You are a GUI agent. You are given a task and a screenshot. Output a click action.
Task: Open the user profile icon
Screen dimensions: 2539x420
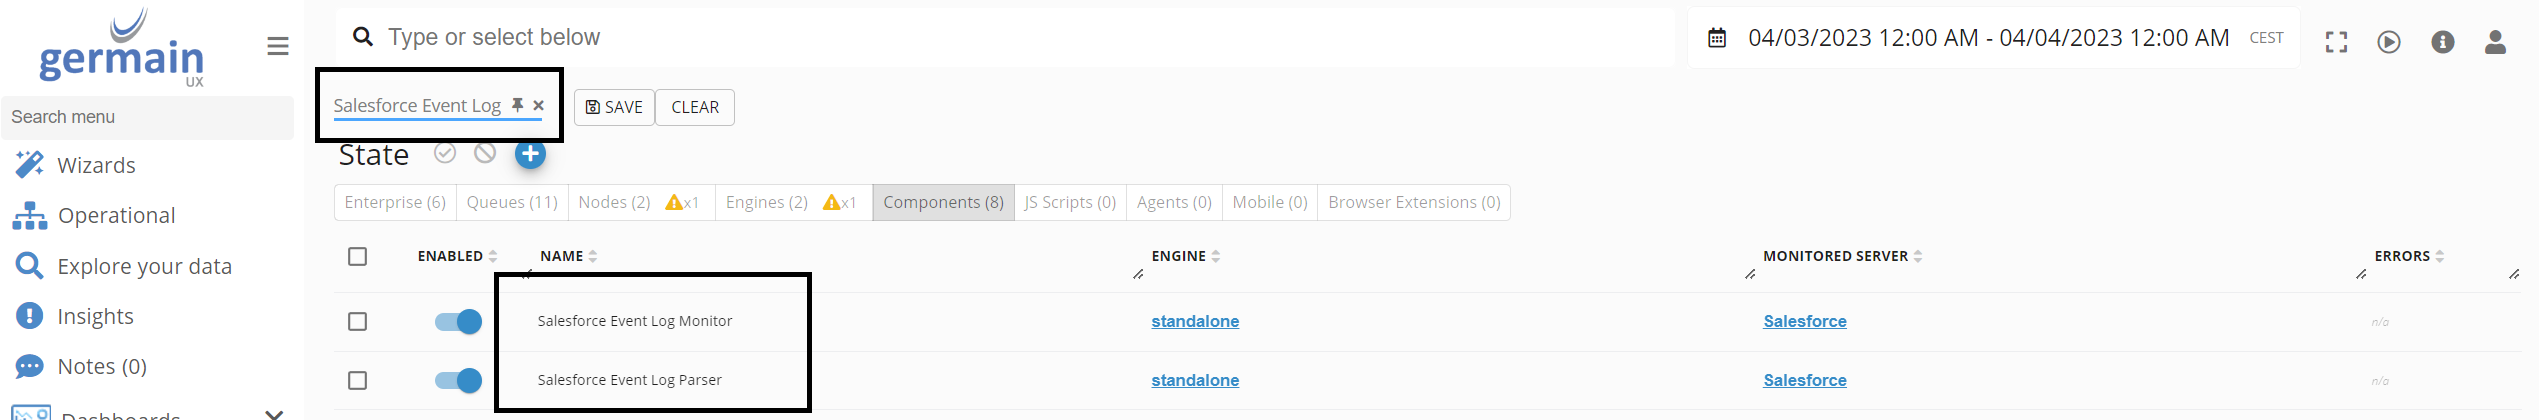point(2496,42)
